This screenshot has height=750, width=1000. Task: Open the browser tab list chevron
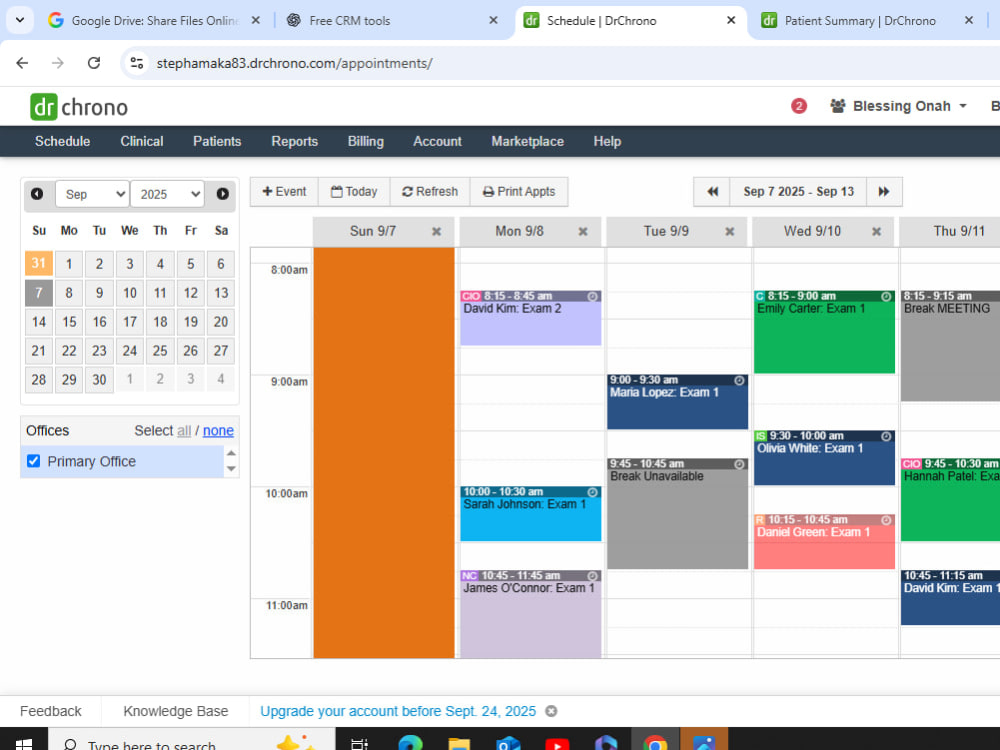tap(20, 20)
